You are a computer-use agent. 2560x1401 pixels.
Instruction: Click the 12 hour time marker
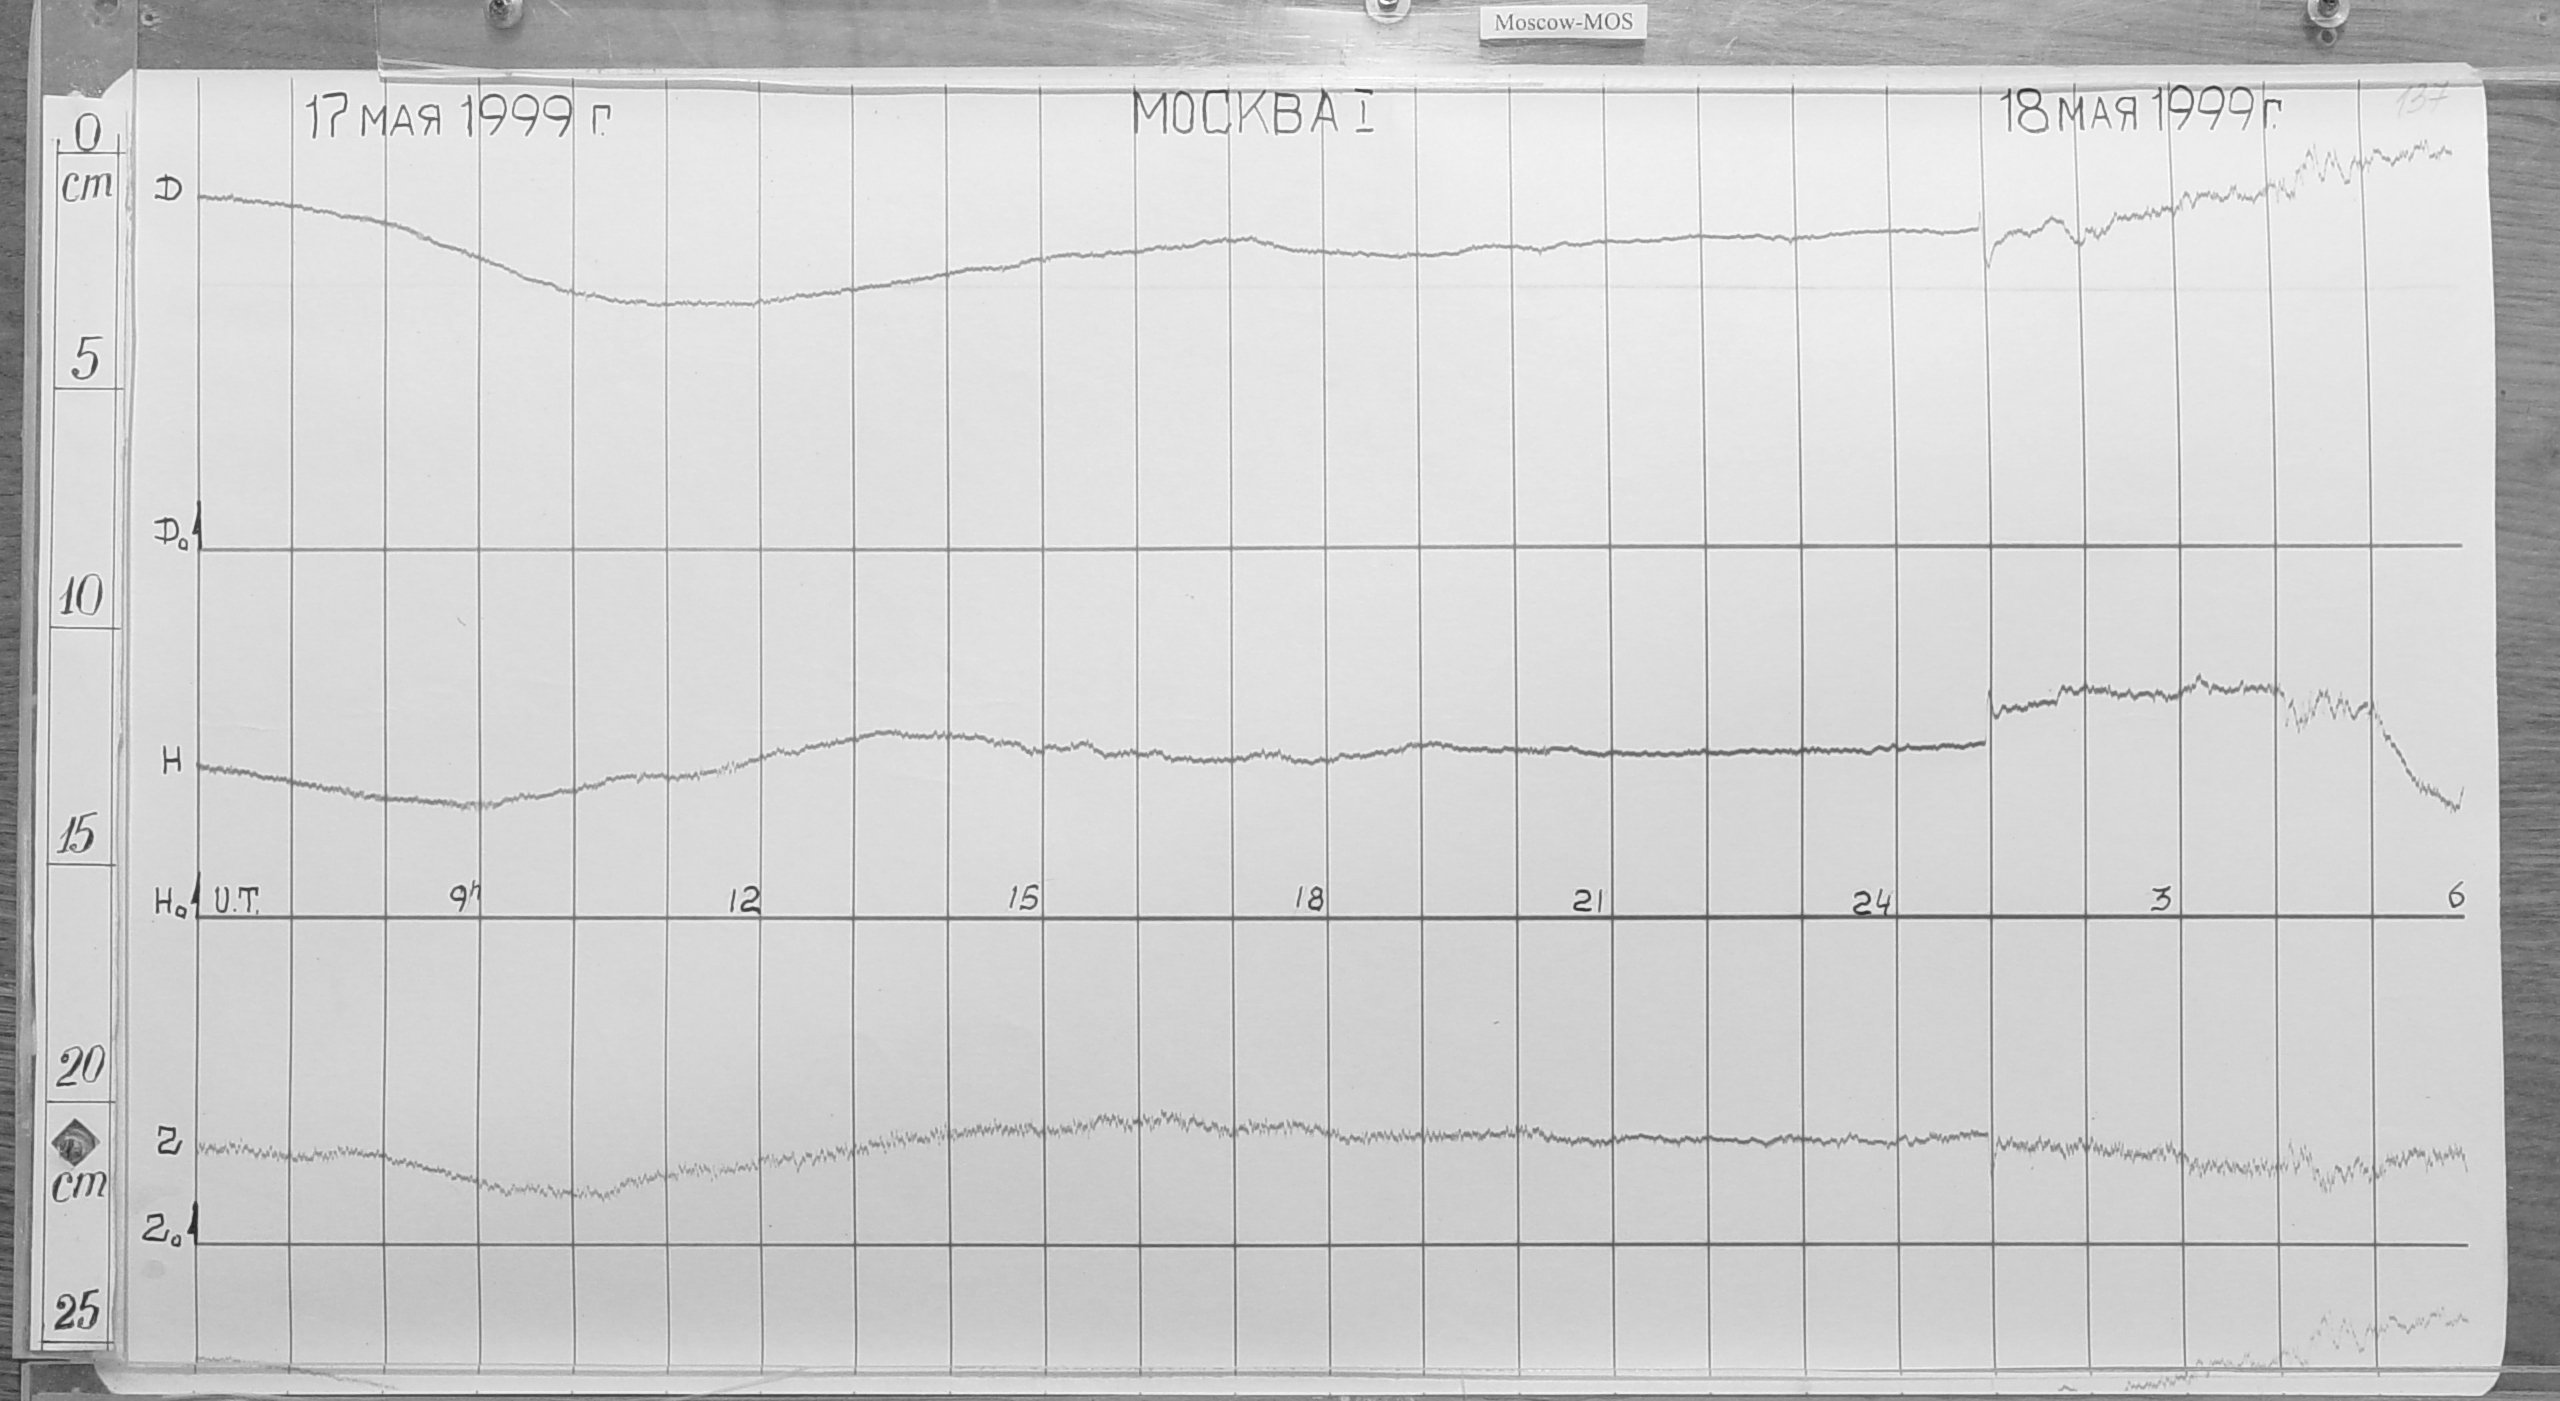[744, 901]
